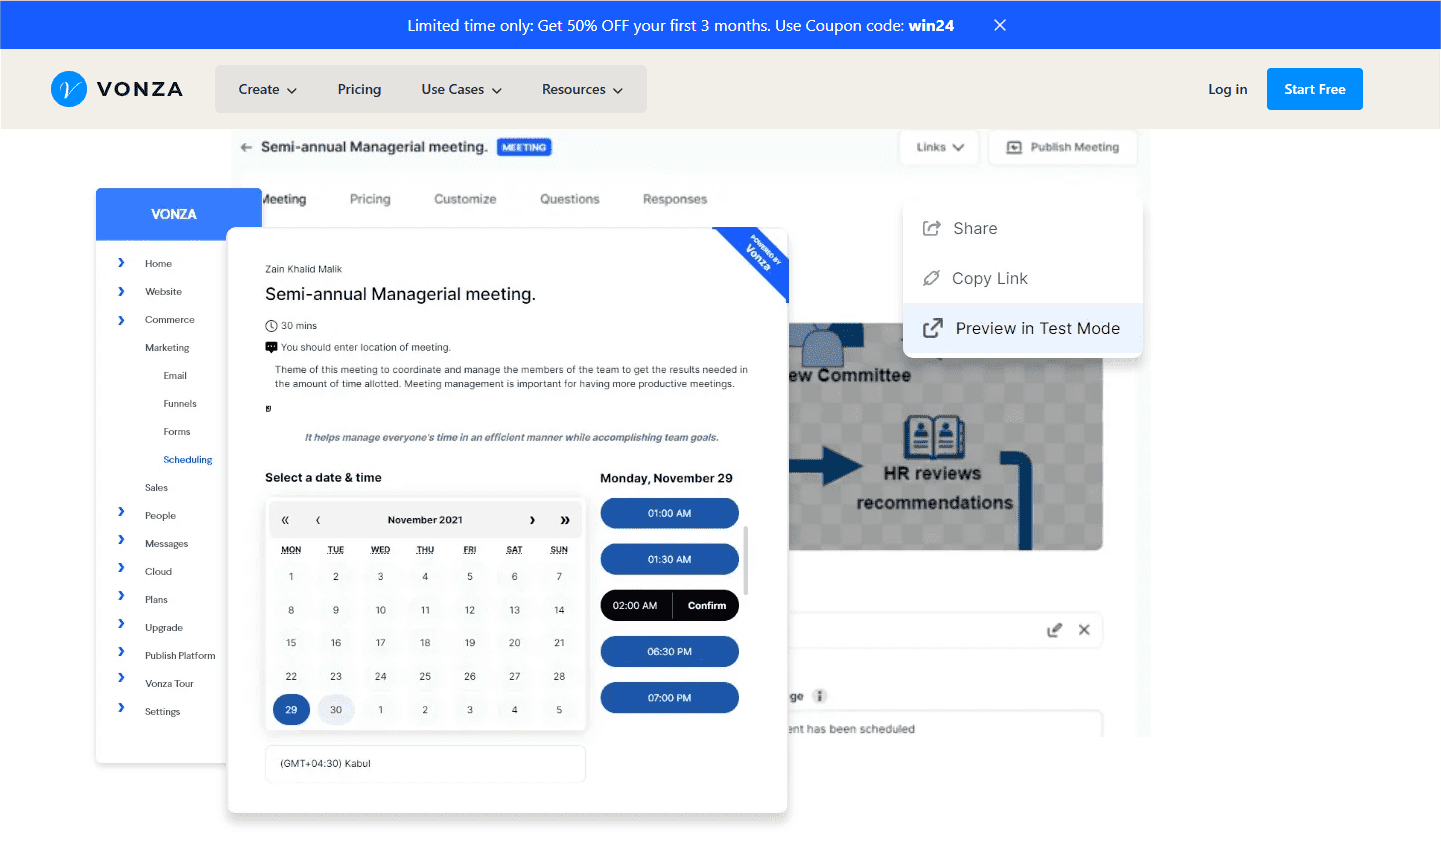This screenshot has width=1441, height=847.
Task: Open Marketing in the sidebar
Action: pyautogui.click(x=167, y=348)
